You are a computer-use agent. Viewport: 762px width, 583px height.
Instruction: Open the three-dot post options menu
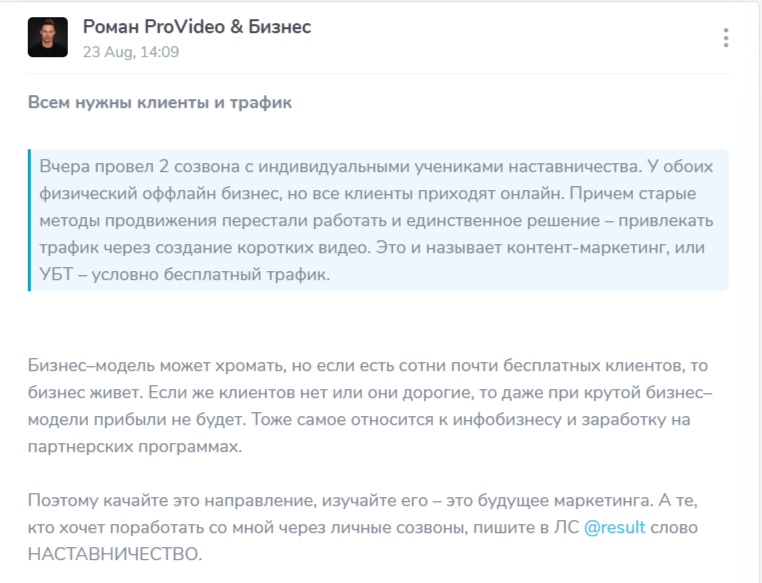click(x=726, y=37)
